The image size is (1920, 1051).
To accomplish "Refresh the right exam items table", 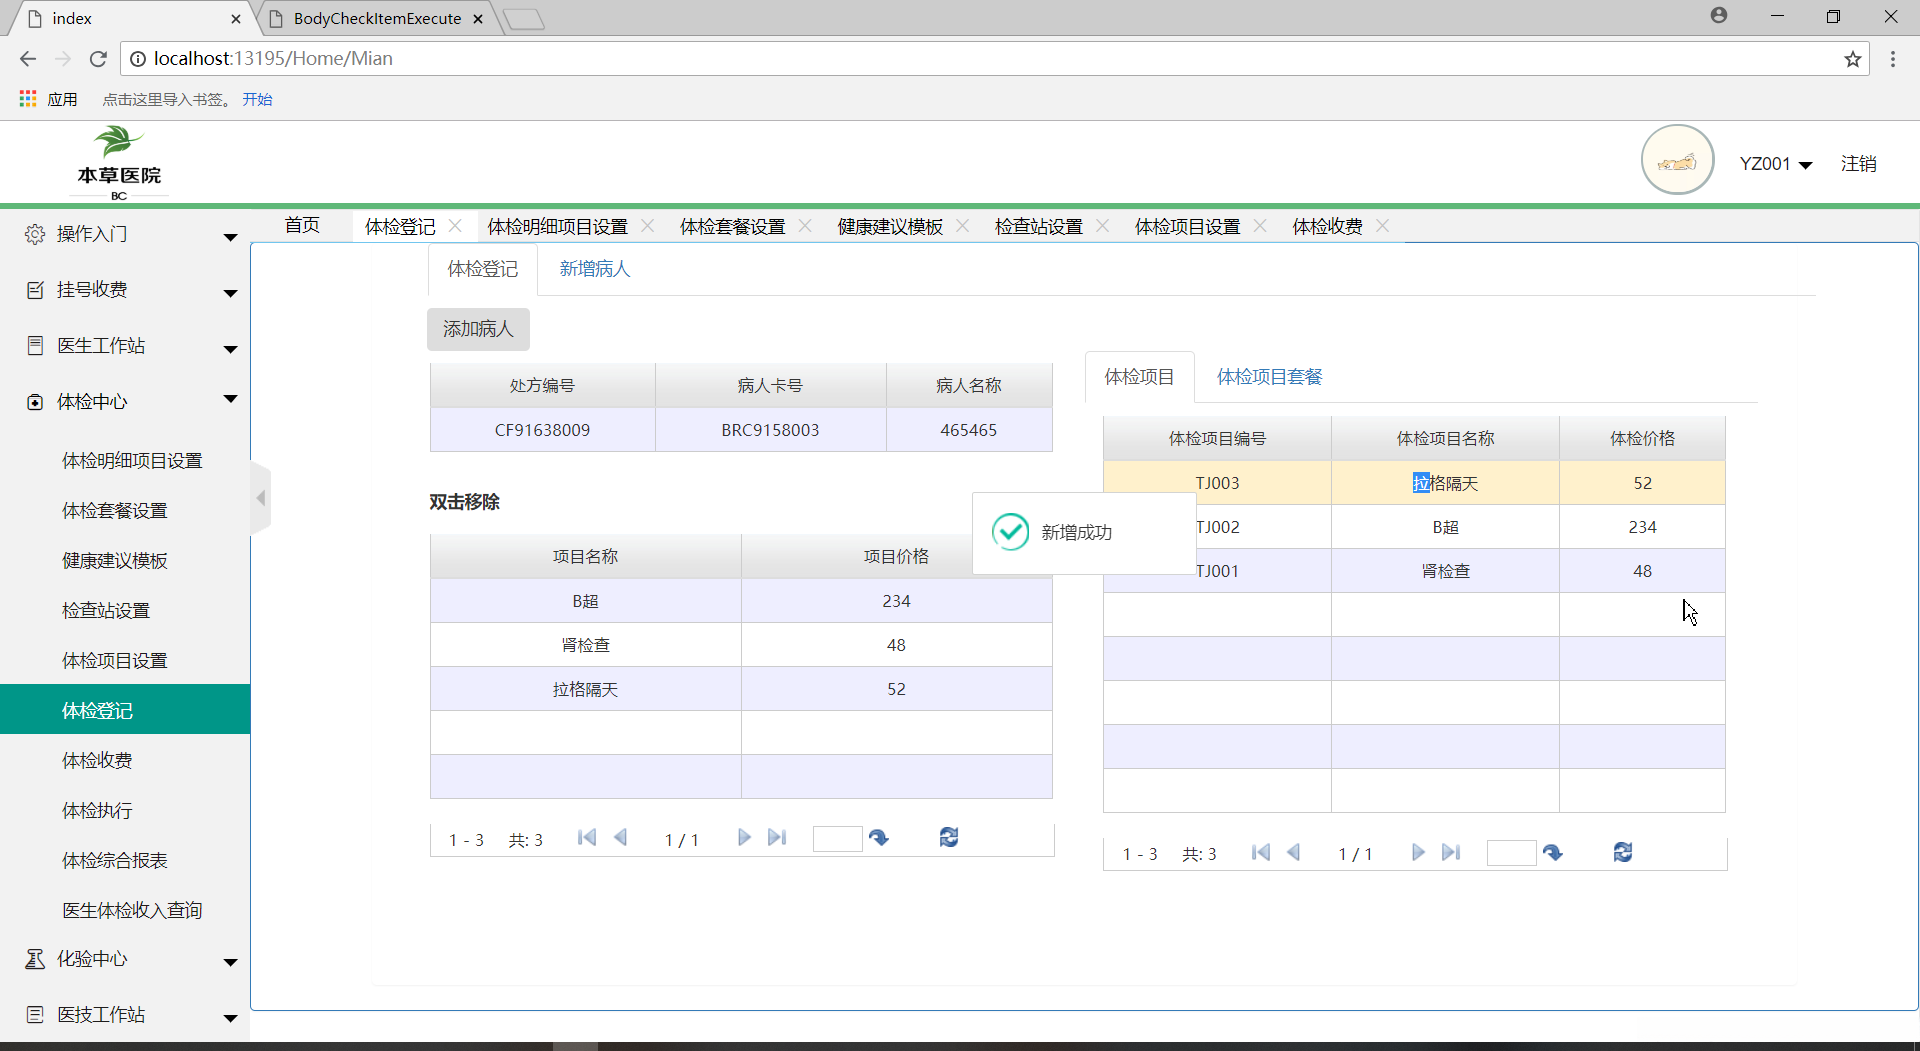I will point(1622,852).
